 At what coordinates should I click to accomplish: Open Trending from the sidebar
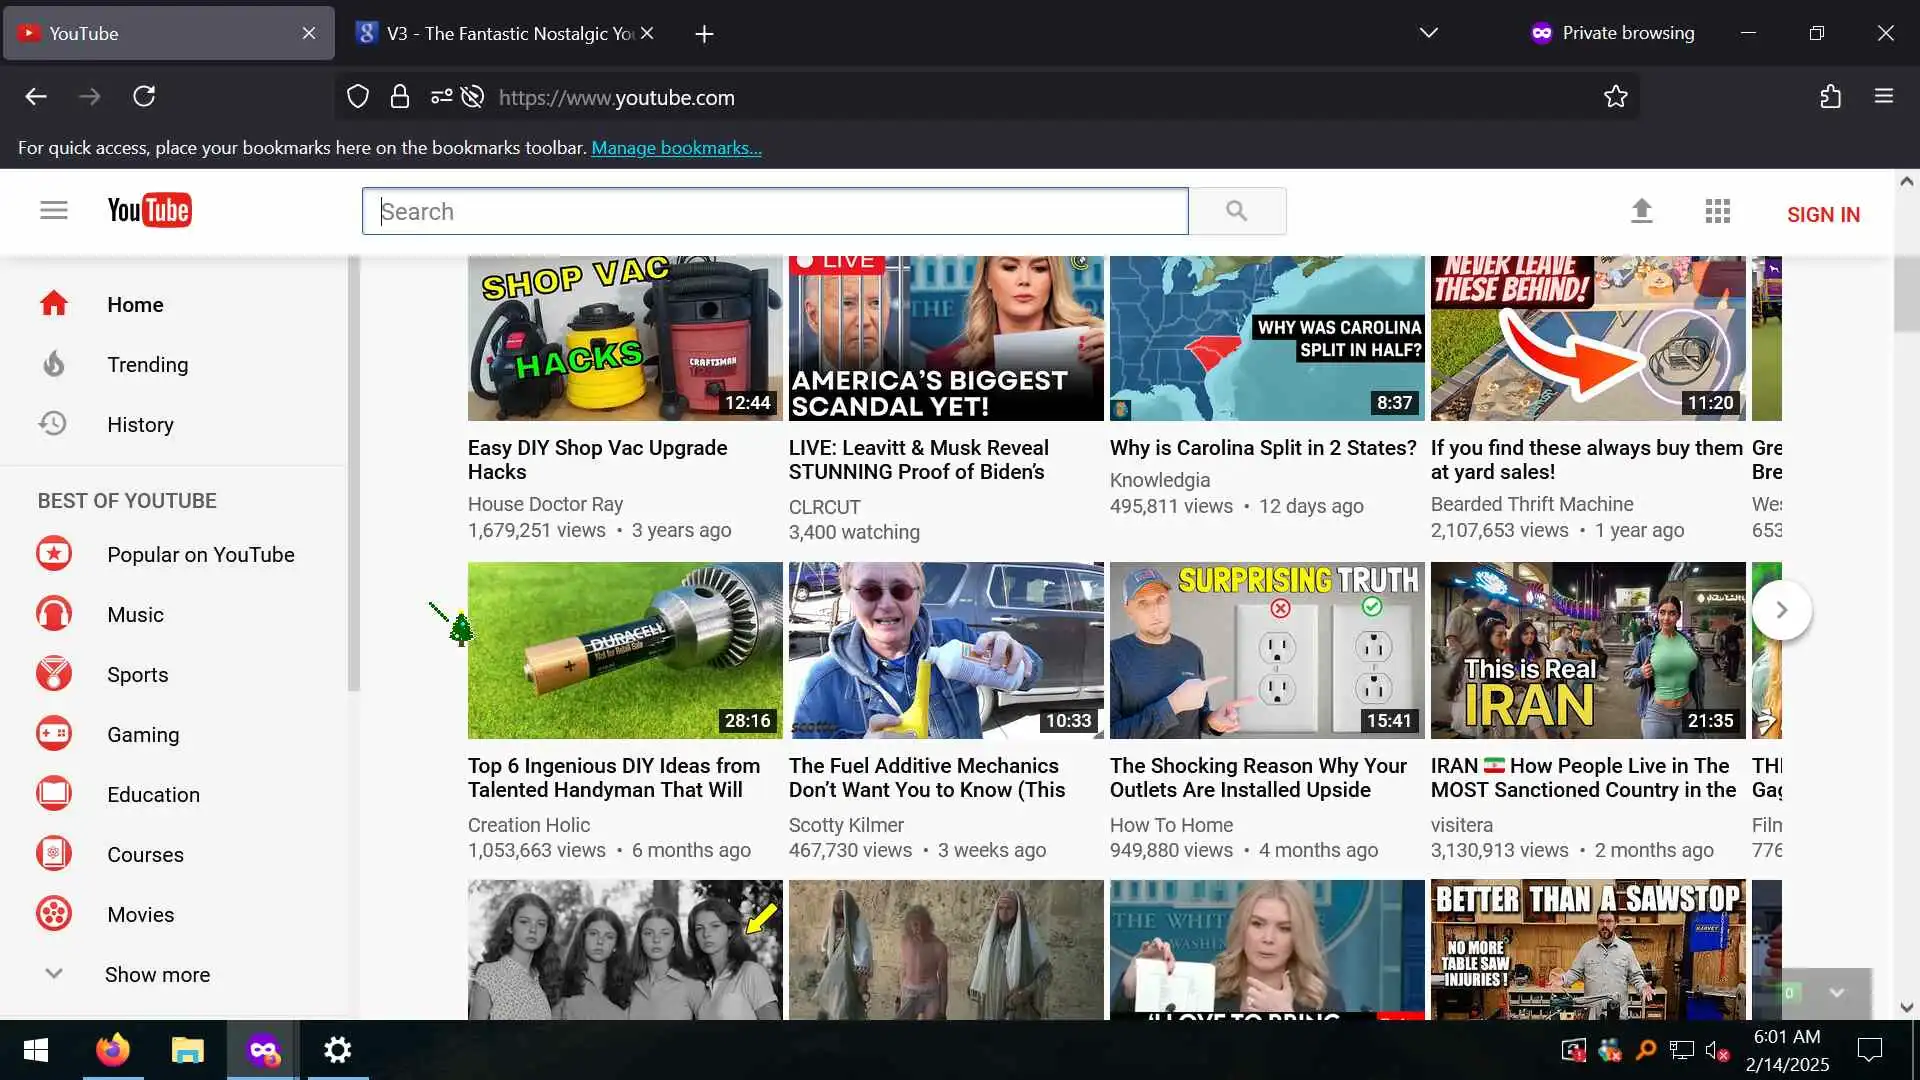[x=147, y=365]
